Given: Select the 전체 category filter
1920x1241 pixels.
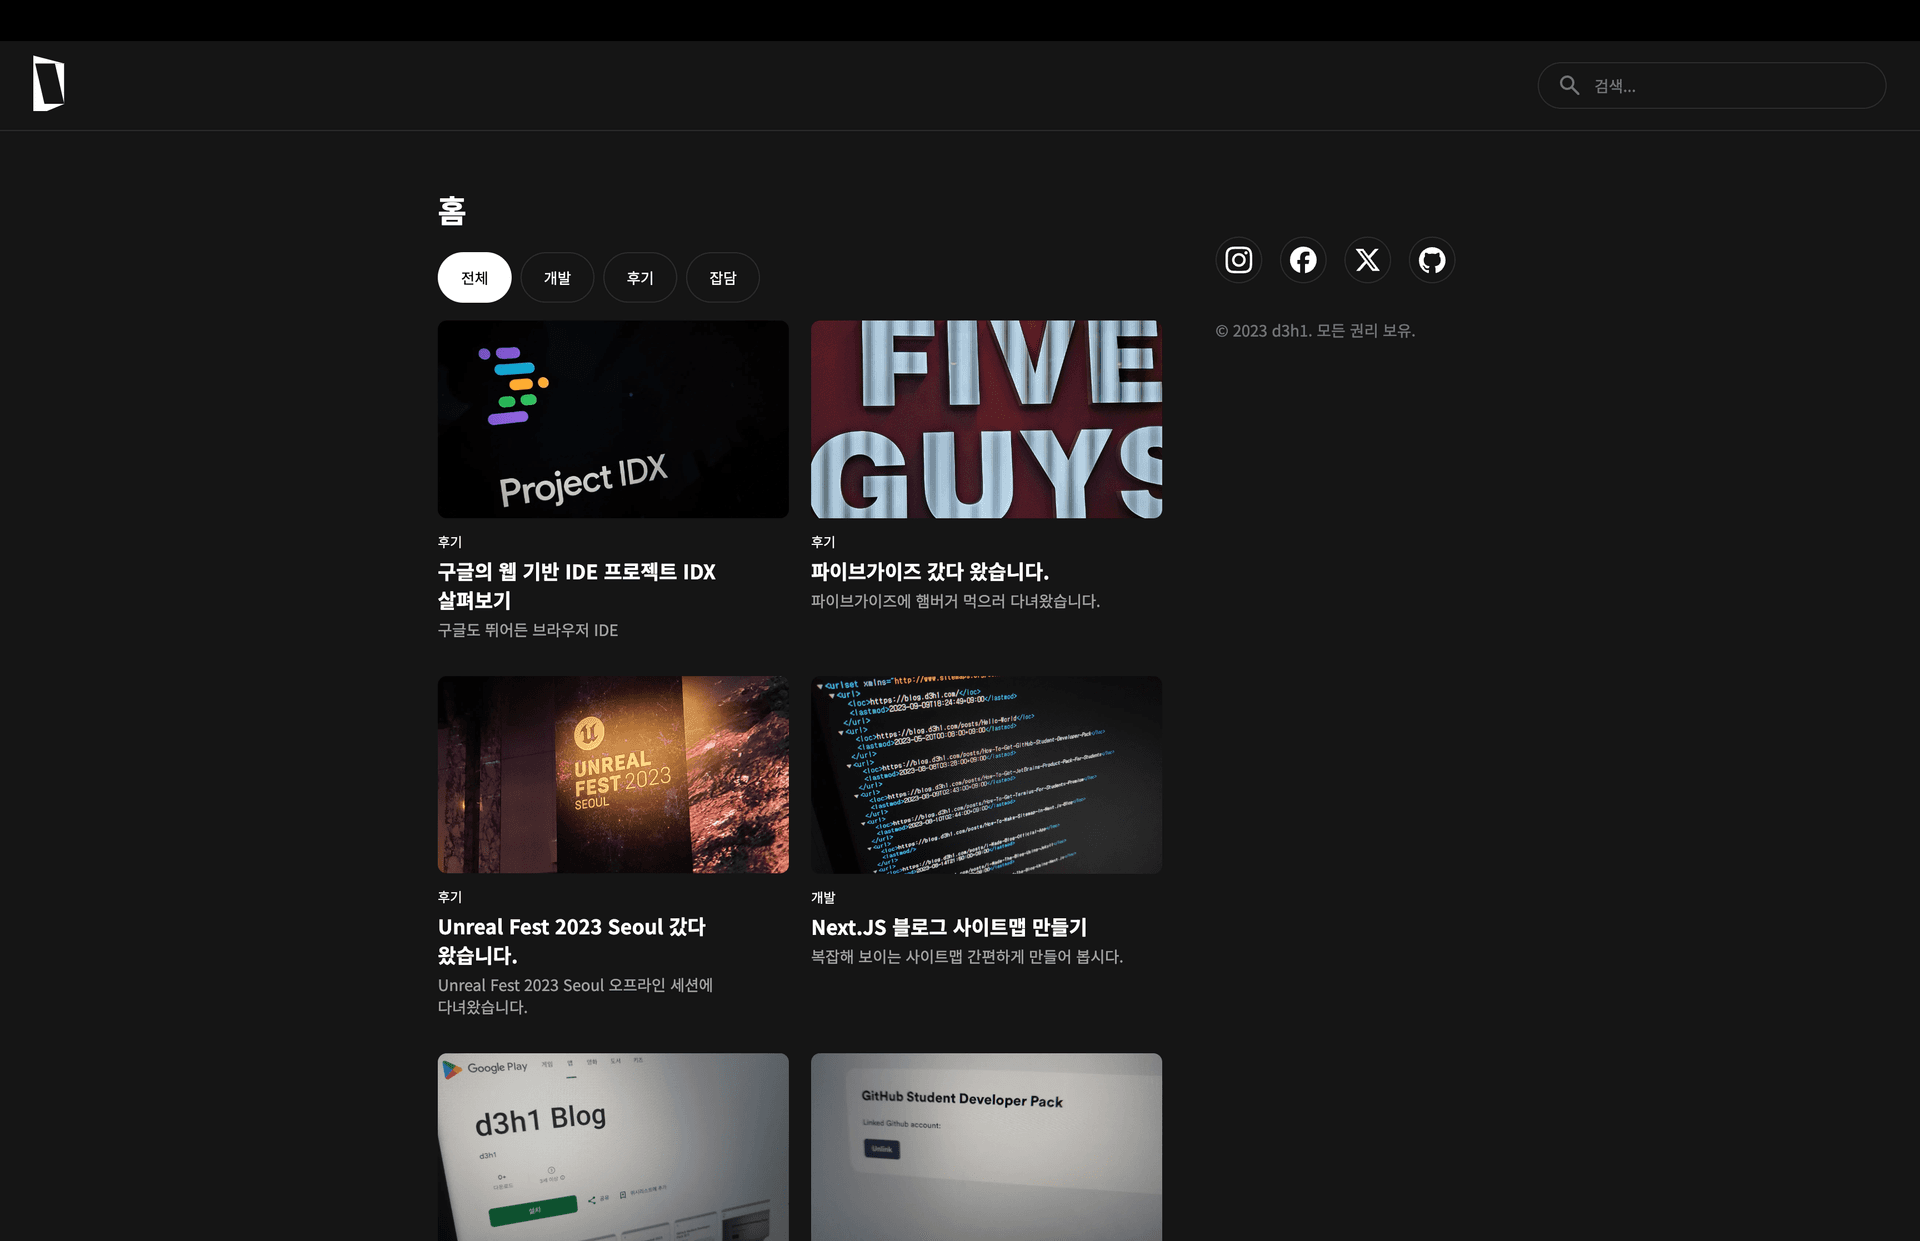Looking at the screenshot, I should (474, 278).
